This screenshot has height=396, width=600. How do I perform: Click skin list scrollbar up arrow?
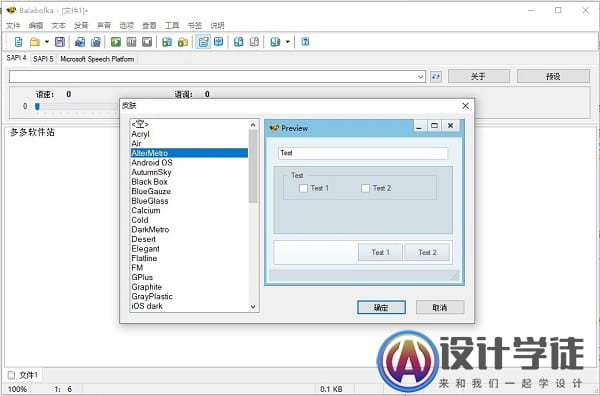point(253,125)
